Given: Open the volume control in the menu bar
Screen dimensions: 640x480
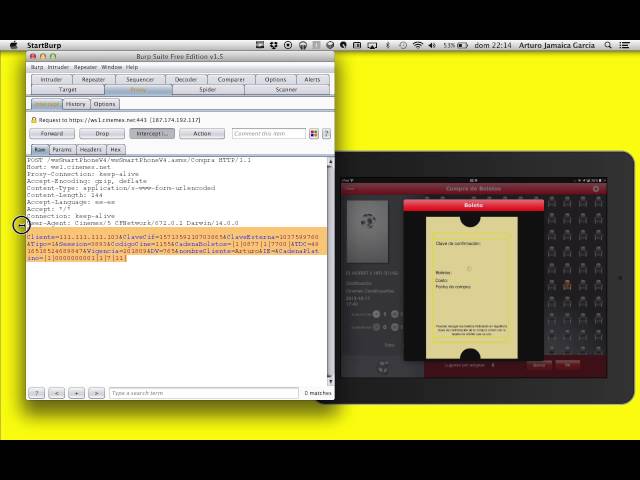Looking at the screenshot, I should pos(432,45).
